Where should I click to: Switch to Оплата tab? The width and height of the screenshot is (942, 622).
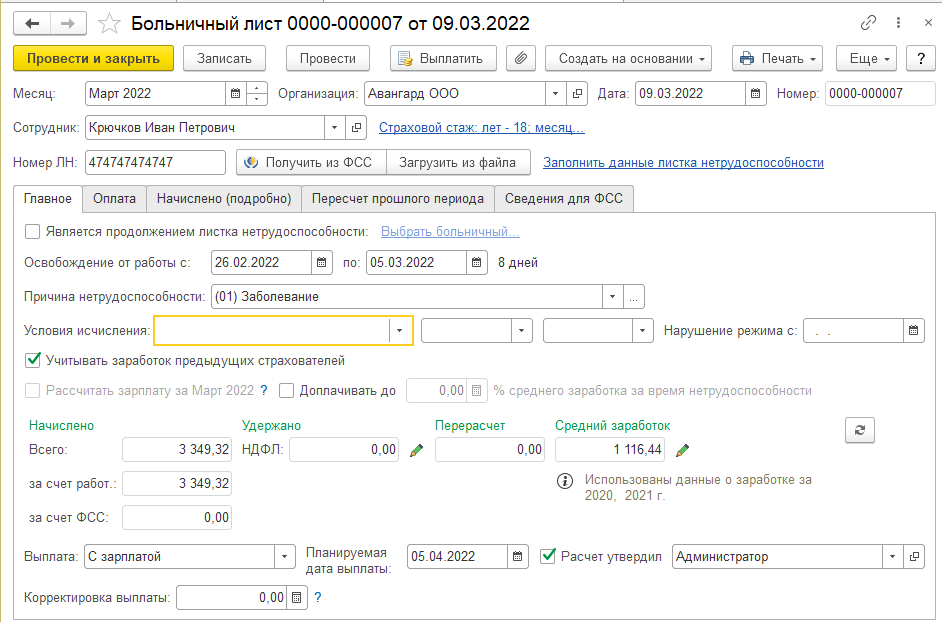click(114, 199)
